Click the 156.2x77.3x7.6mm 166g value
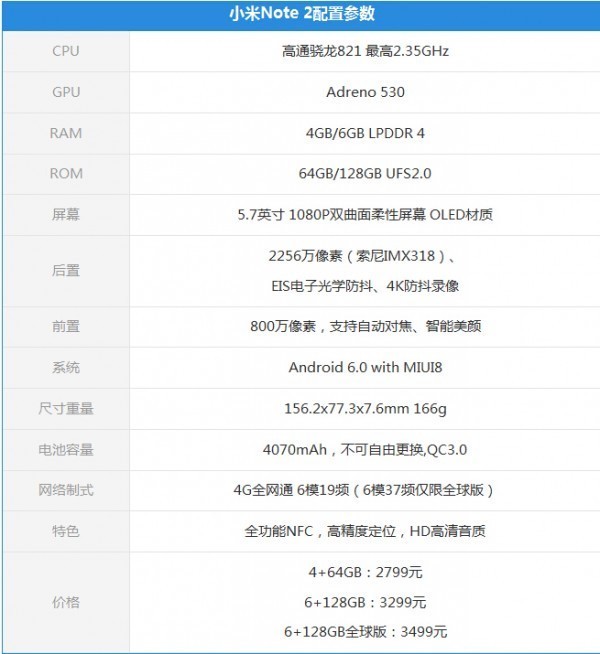 (365, 408)
